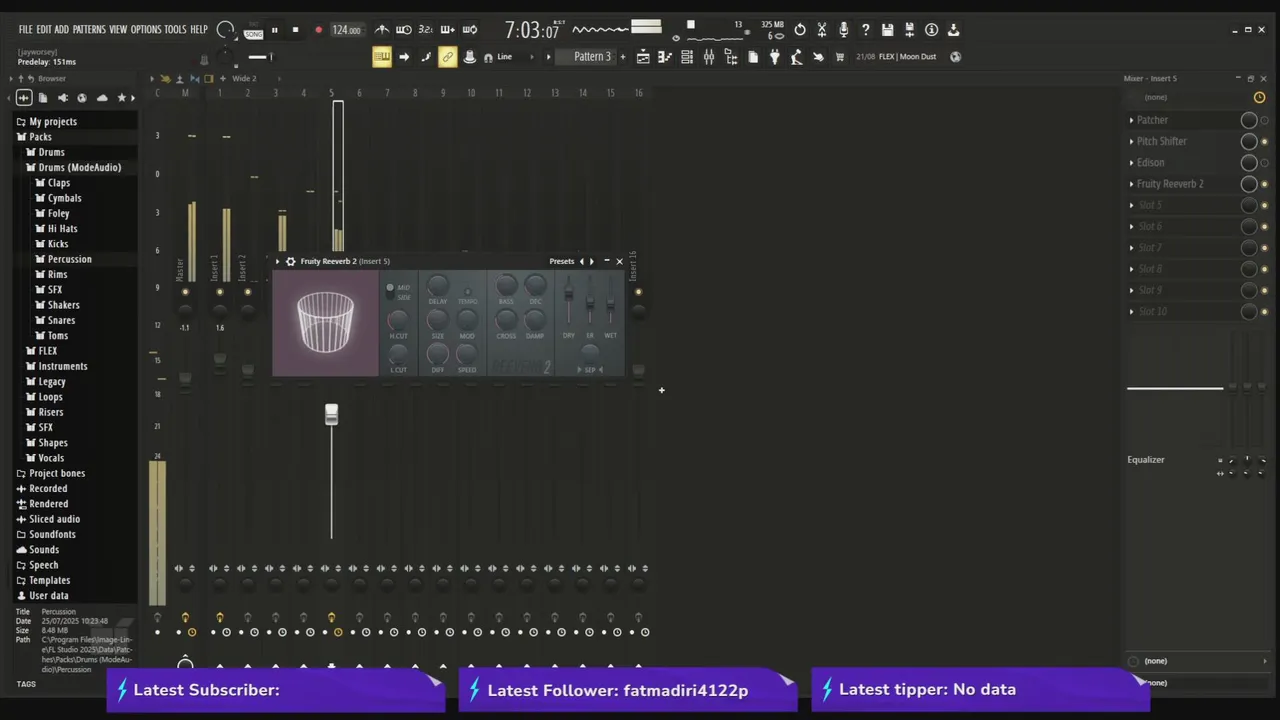Viewport: 1280px width, 720px height.
Task: Open the piano roll view icon
Action: [665, 57]
